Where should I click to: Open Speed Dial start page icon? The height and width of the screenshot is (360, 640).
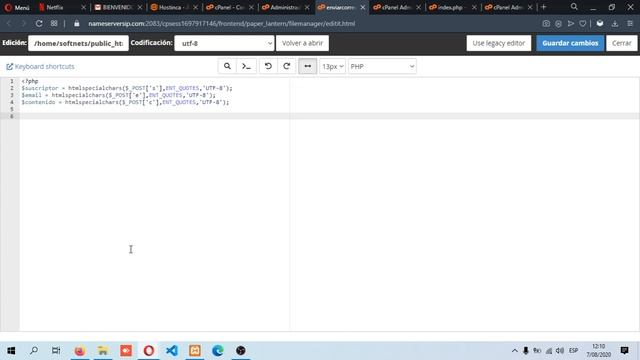pos(54,24)
